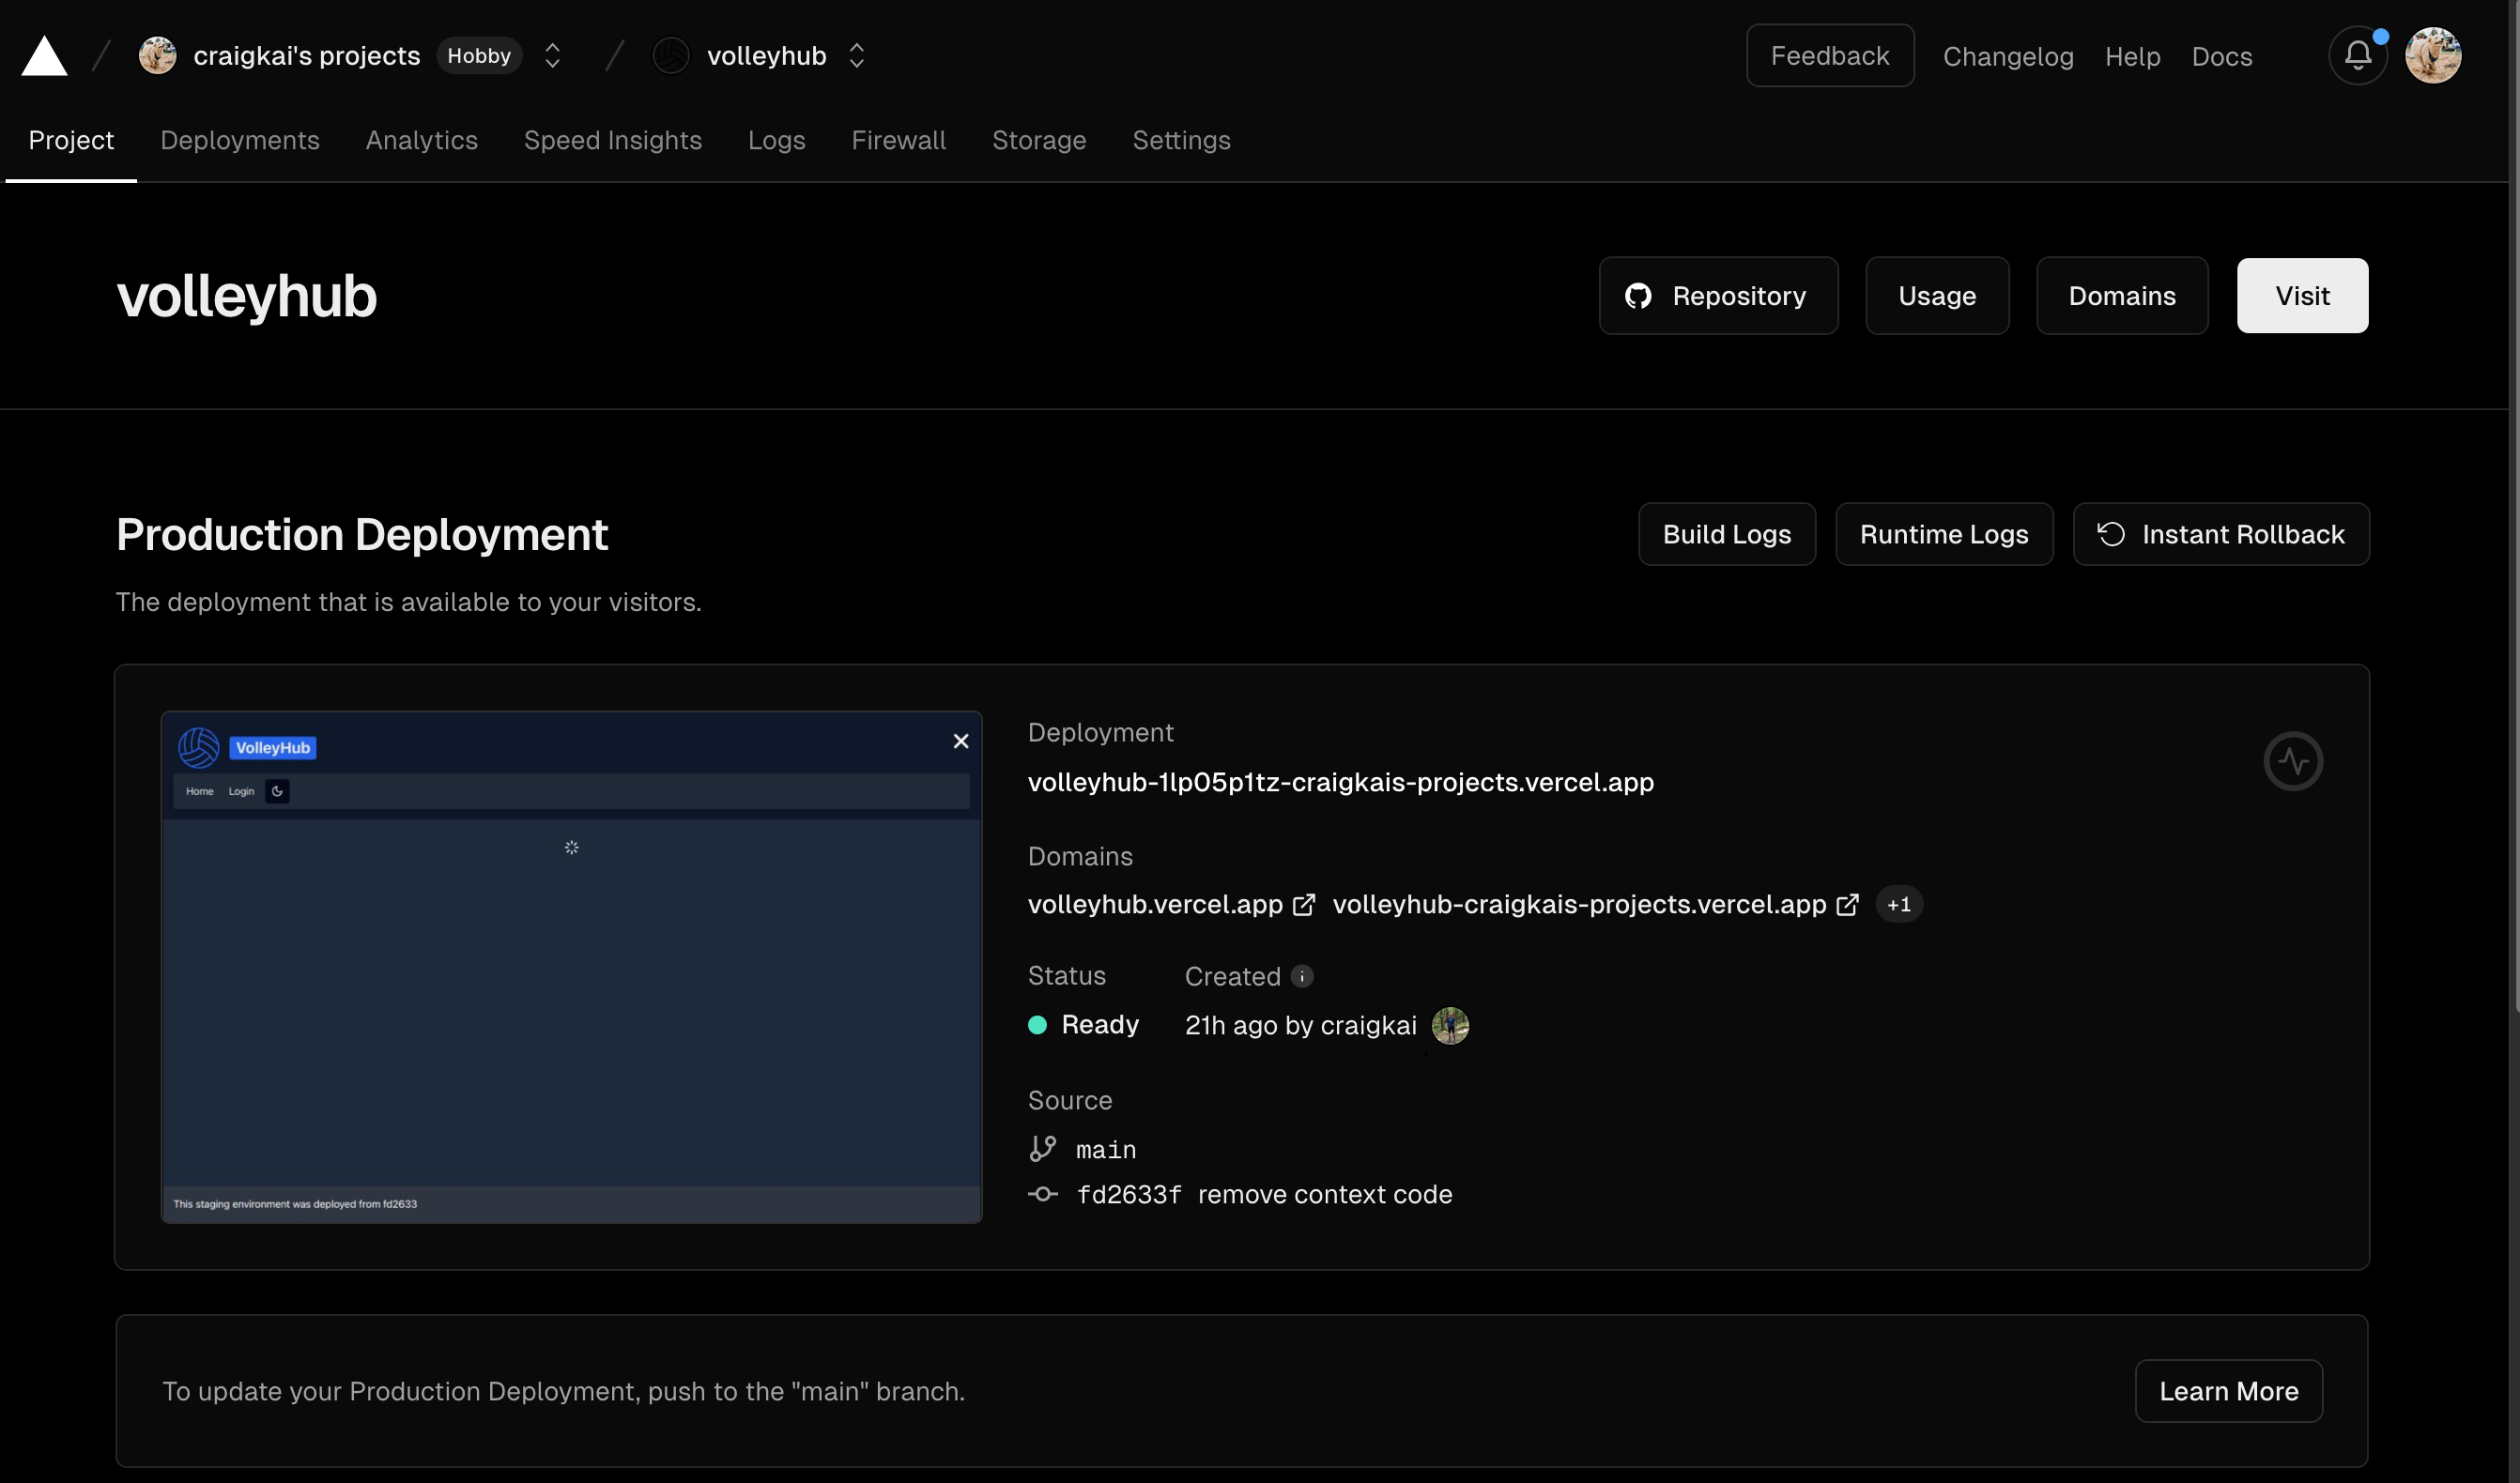
Task: Click the Domains button
Action: 2122,296
